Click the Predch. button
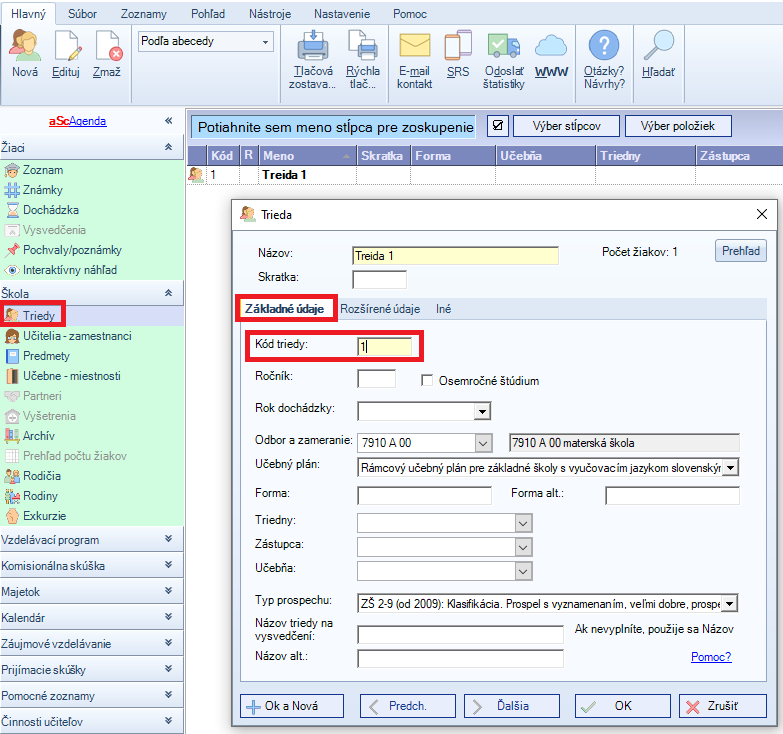Image resolution: width=783 pixels, height=734 pixels. click(x=407, y=706)
